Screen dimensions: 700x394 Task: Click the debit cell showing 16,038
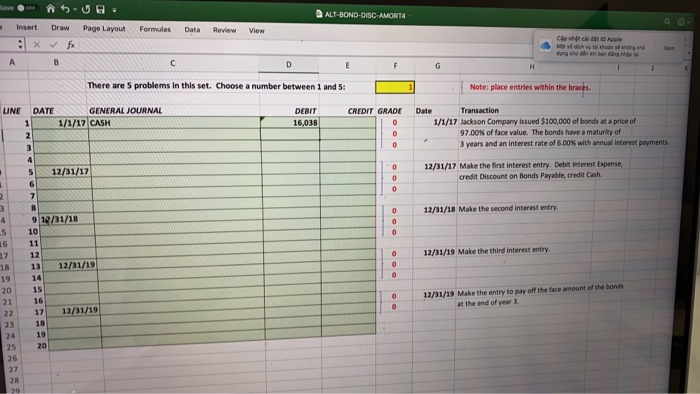(290, 123)
